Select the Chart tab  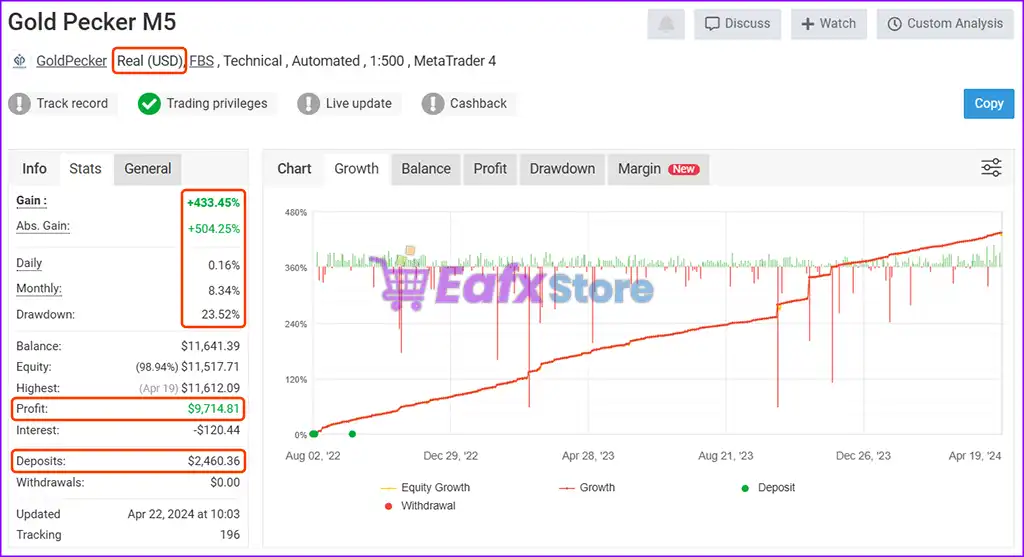click(x=294, y=168)
